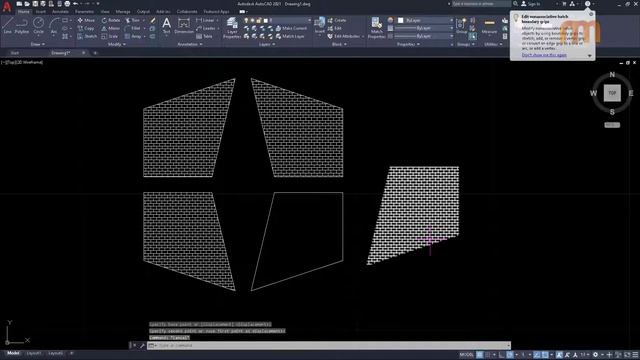Expand the Properties panel
Screen dimensions: 640x360
click(x=409, y=44)
